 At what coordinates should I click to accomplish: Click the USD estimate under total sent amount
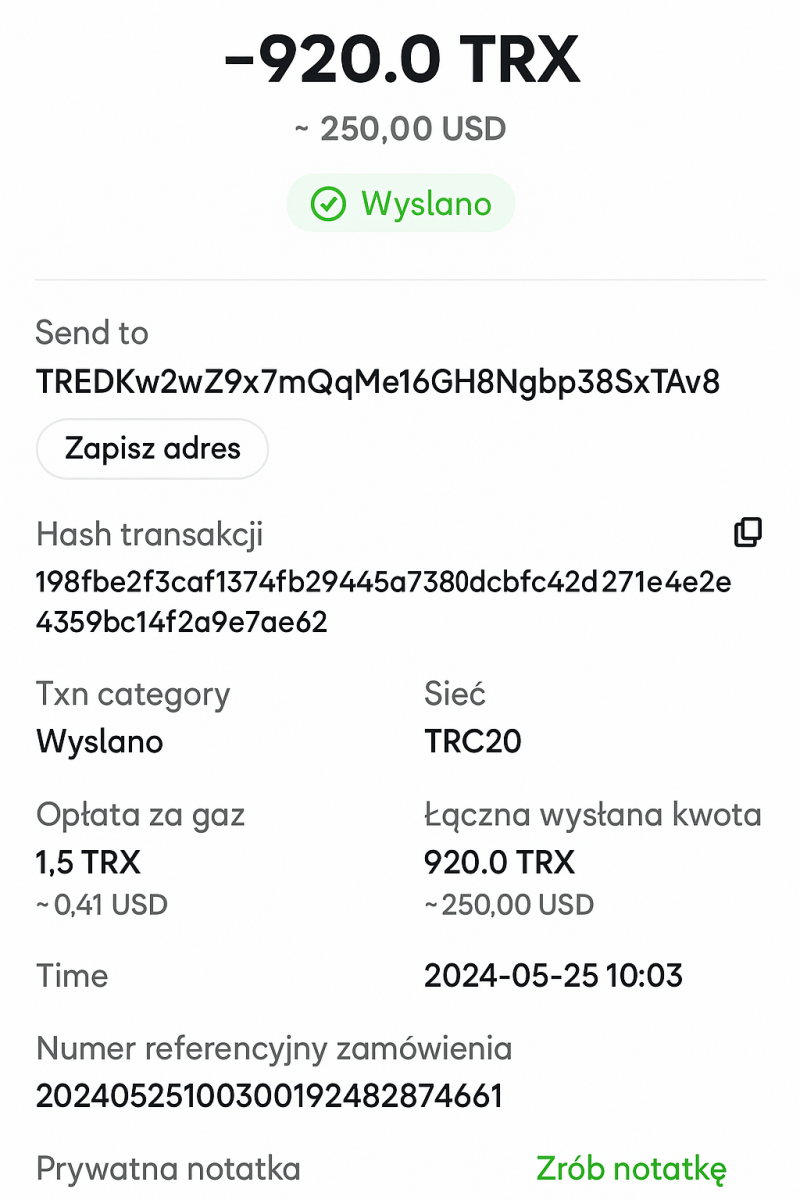[x=510, y=905]
